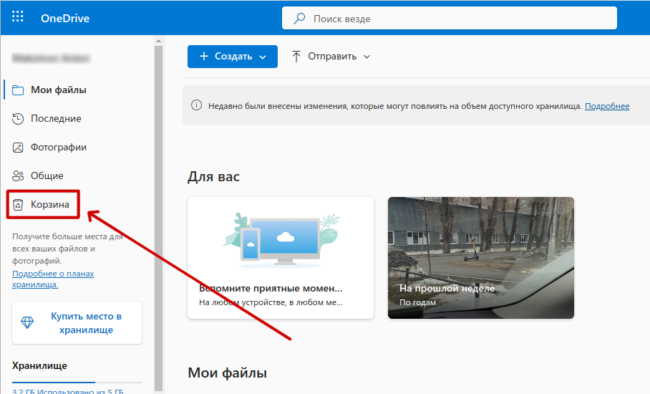Click the 'Мои файлы' section heading

click(x=227, y=373)
